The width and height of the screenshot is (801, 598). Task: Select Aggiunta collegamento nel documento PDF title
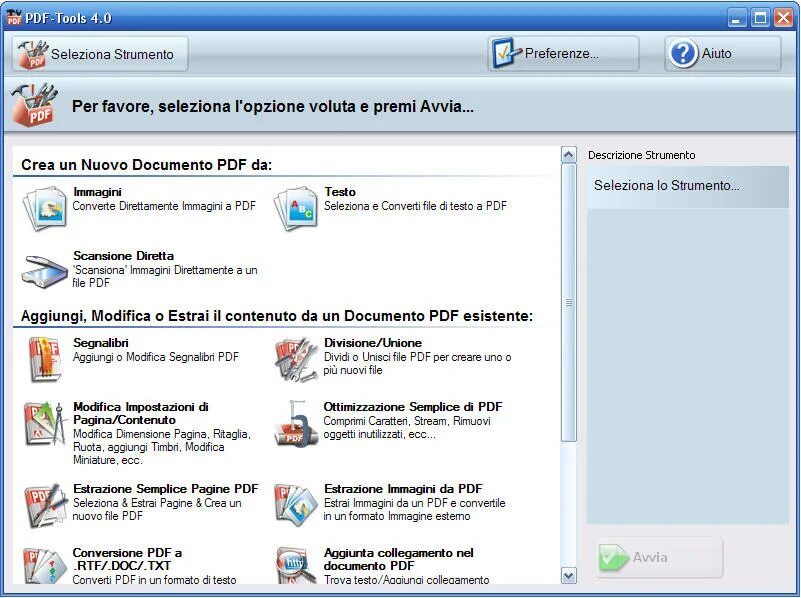pos(398,559)
